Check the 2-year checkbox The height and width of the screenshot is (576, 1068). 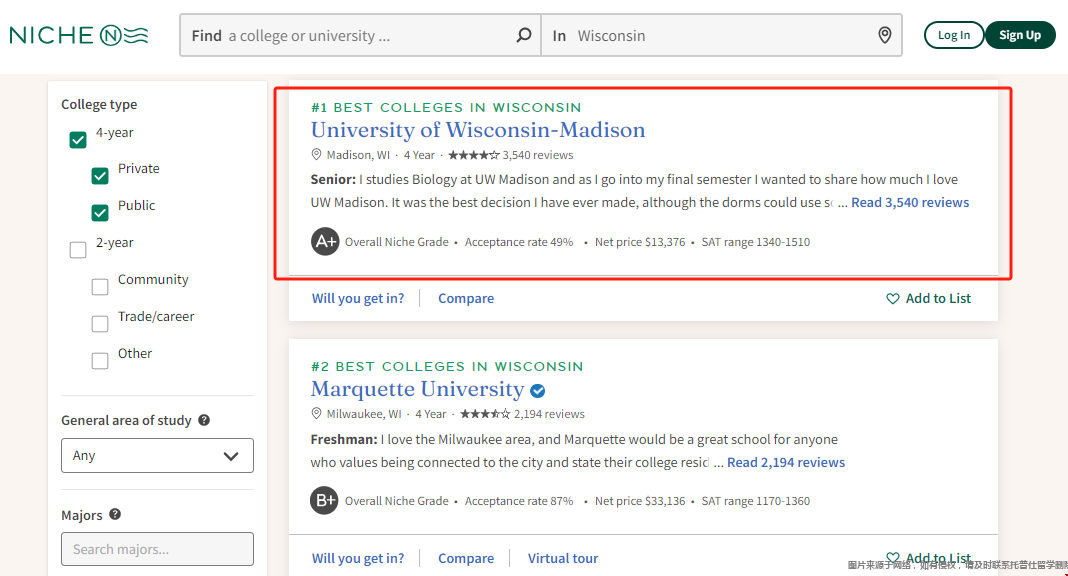[78, 250]
